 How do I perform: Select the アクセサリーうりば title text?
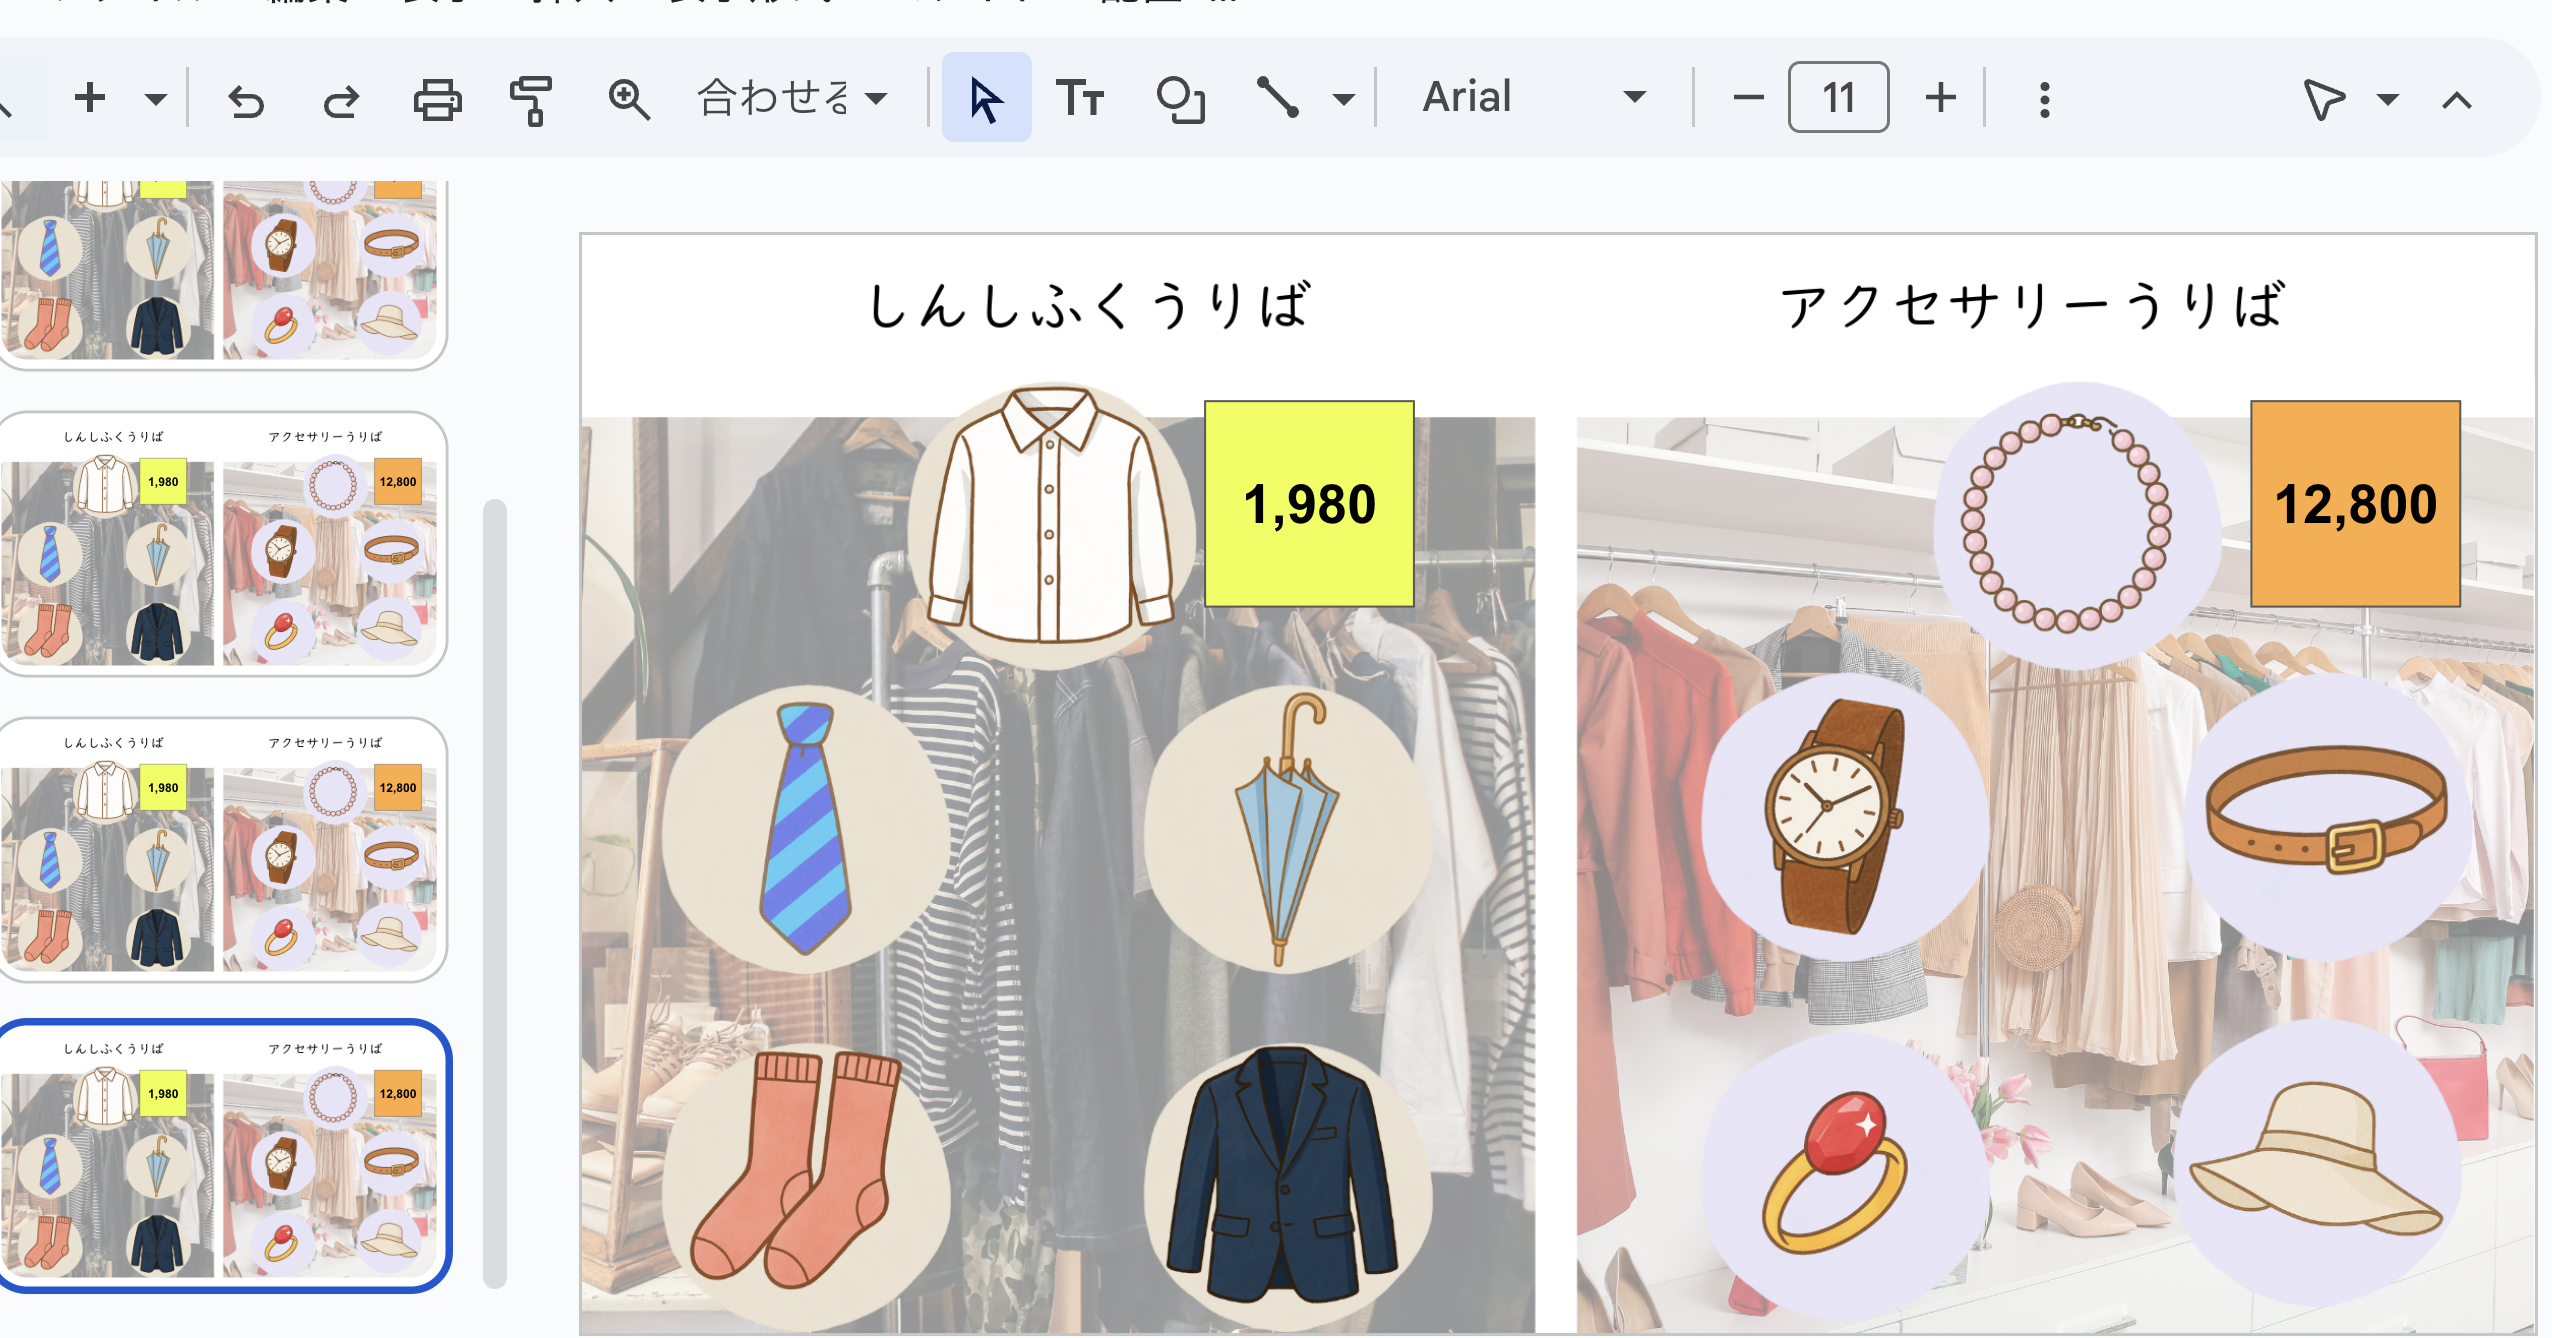(2033, 304)
